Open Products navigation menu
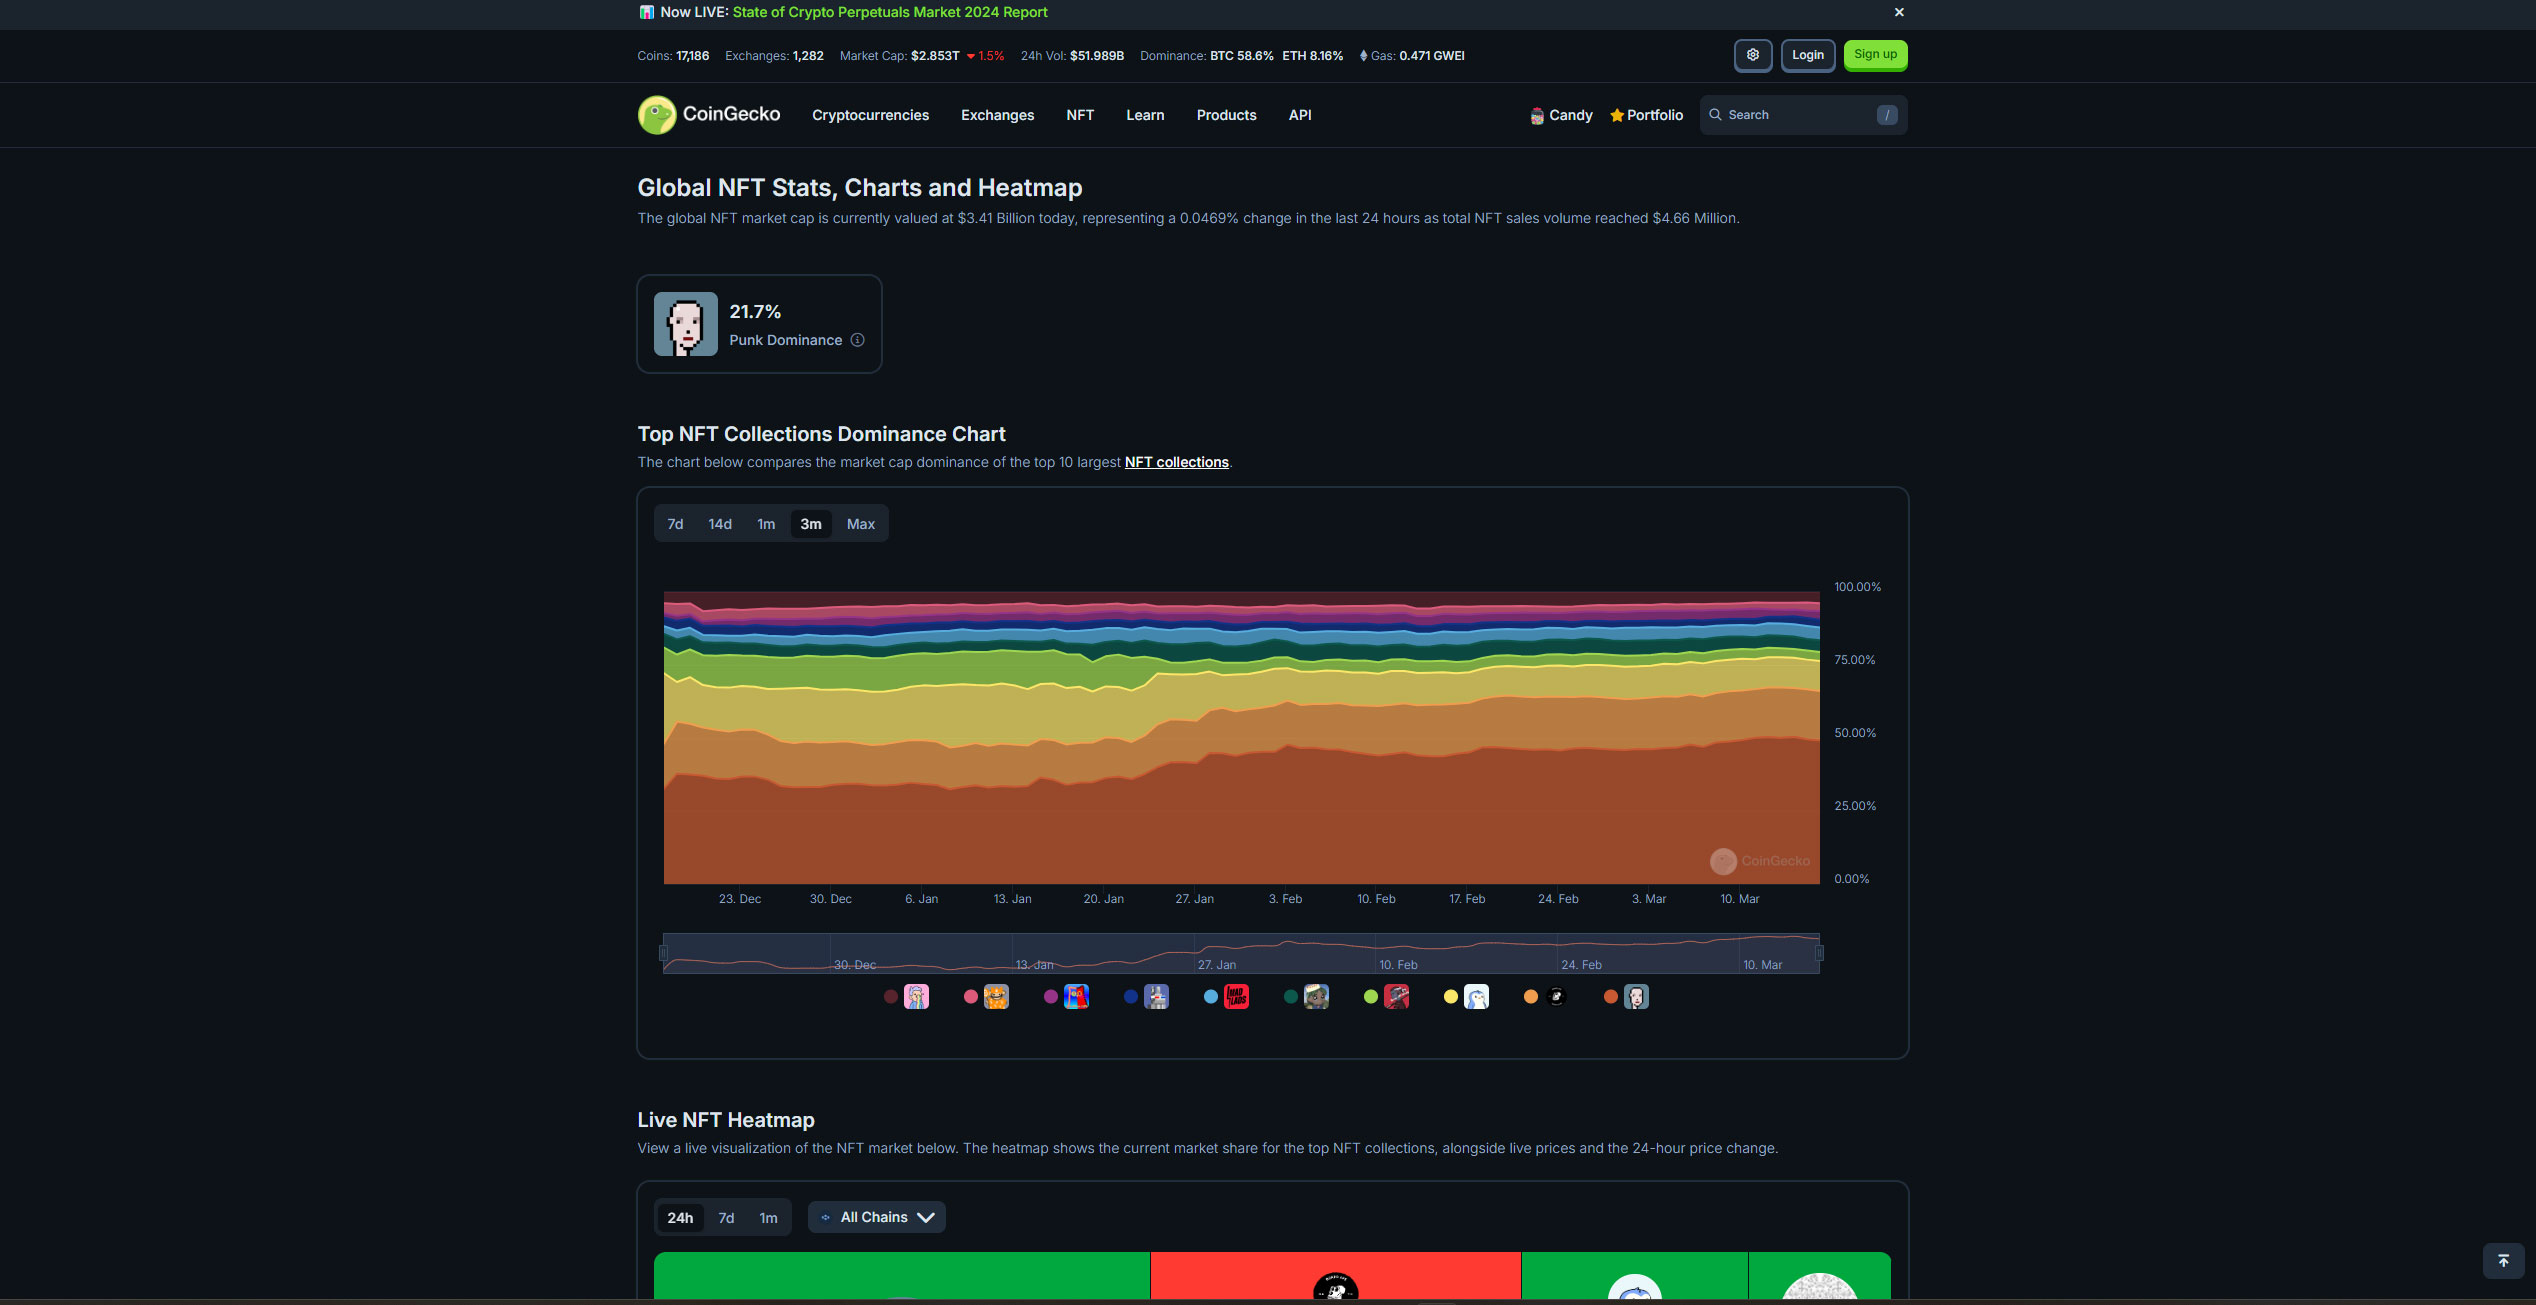Image resolution: width=2536 pixels, height=1305 pixels. 1226,115
